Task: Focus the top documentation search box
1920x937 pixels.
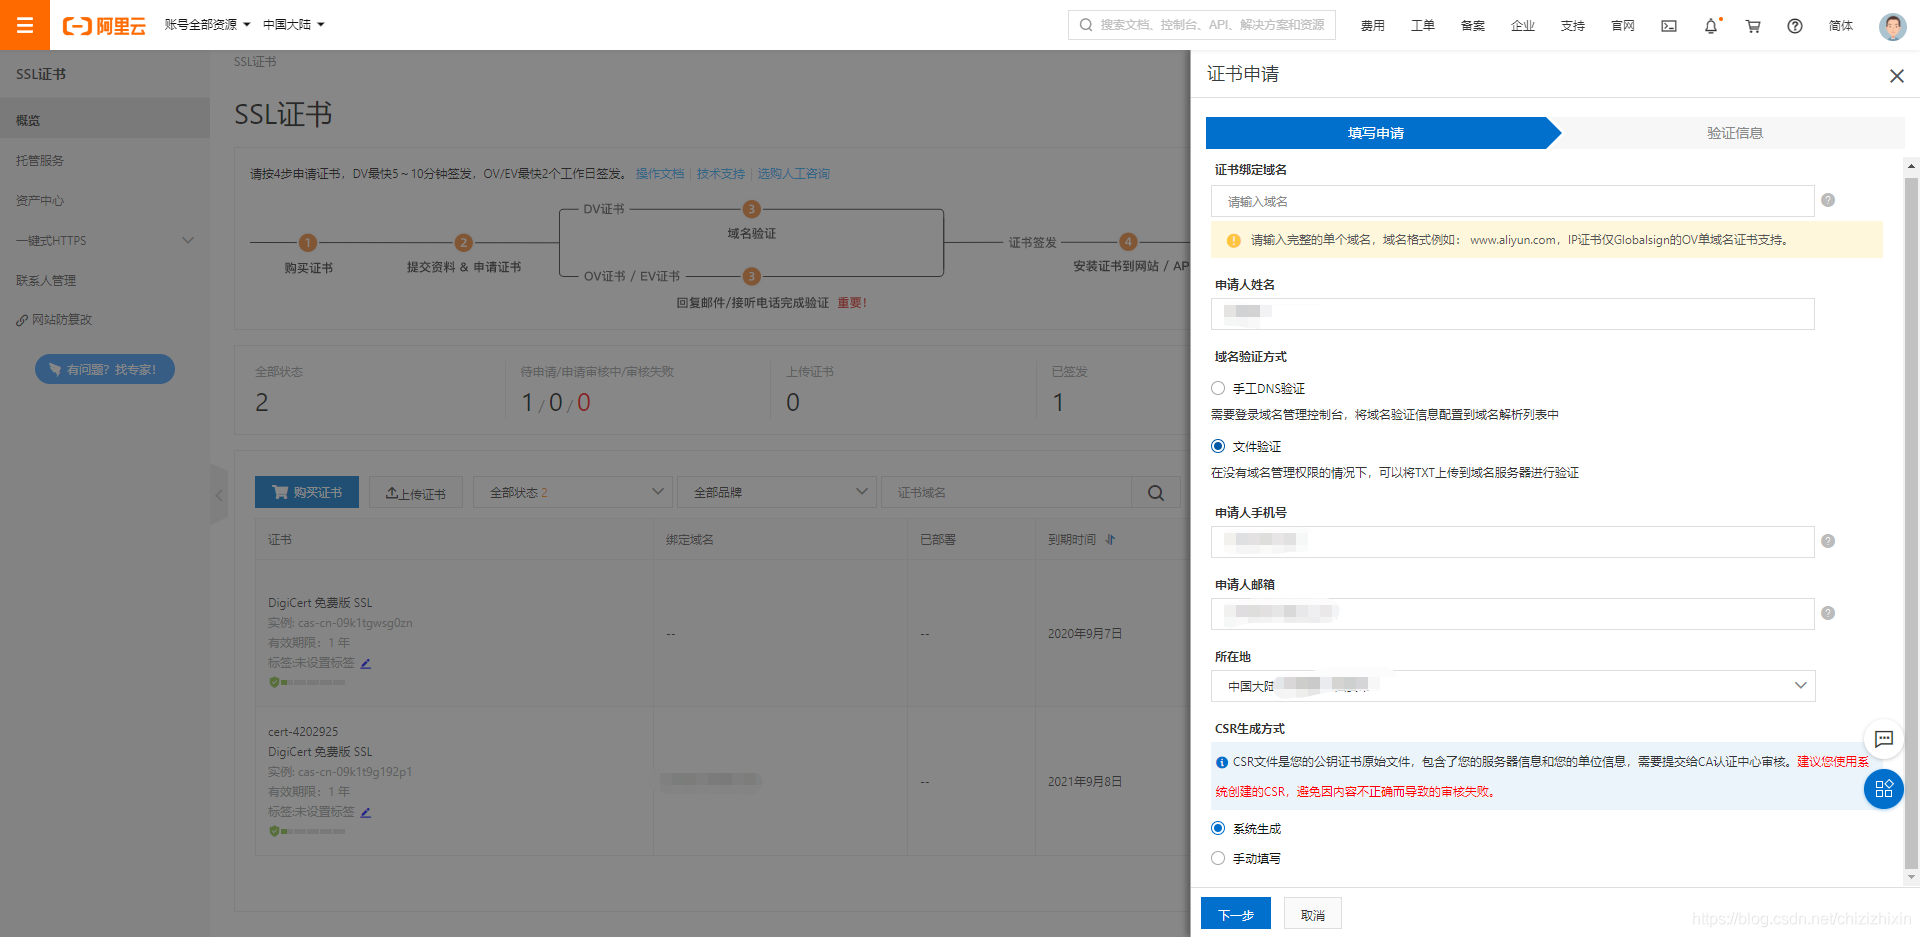Action: [1202, 25]
